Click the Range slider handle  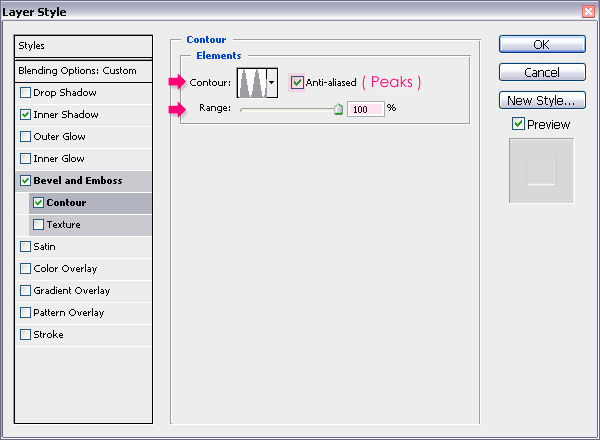[338, 109]
